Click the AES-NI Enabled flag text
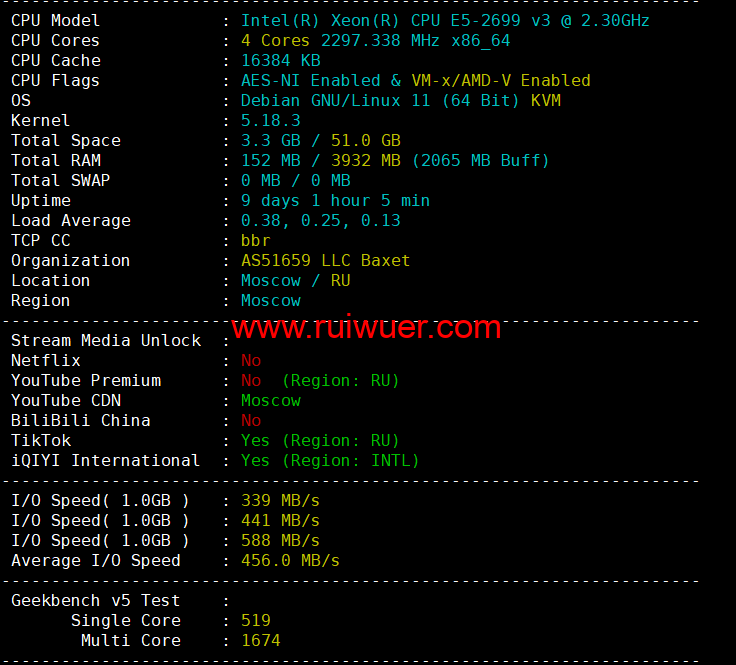Image resolution: width=736 pixels, height=665 pixels. point(310,81)
